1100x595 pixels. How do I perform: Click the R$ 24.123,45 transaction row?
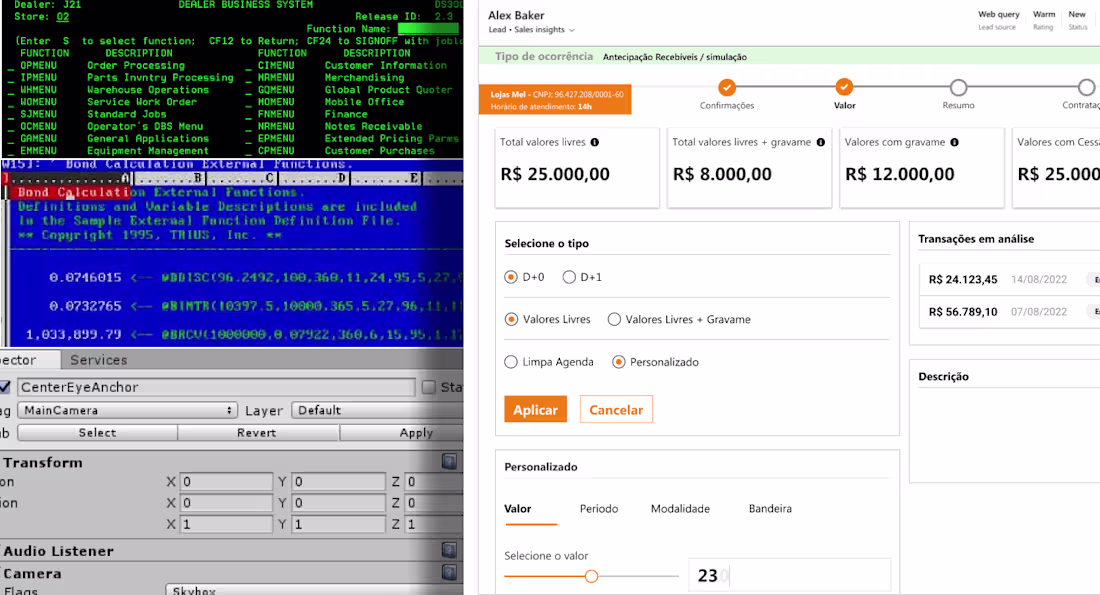(1009, 279)
